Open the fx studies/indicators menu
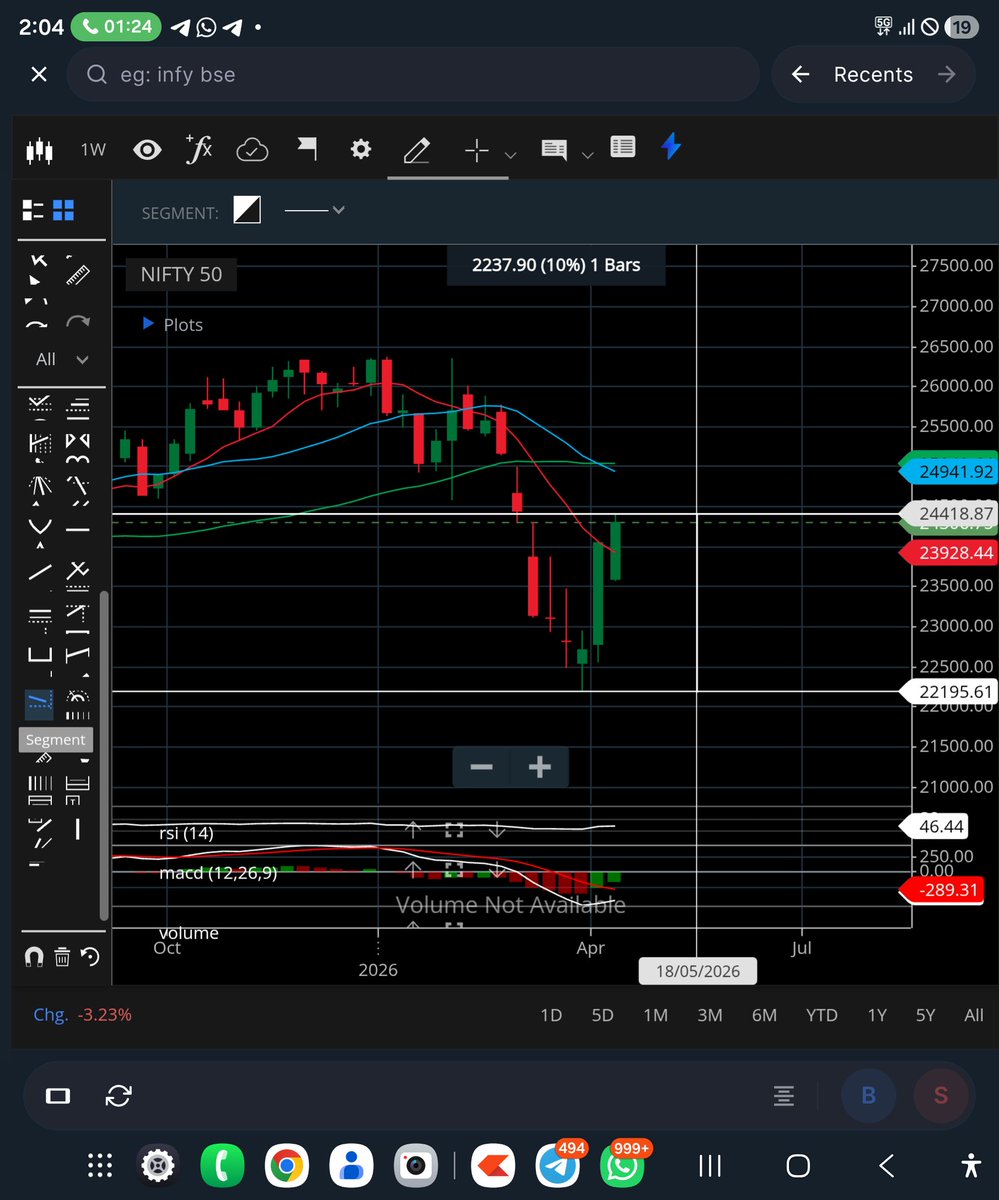 click(199, 149)
